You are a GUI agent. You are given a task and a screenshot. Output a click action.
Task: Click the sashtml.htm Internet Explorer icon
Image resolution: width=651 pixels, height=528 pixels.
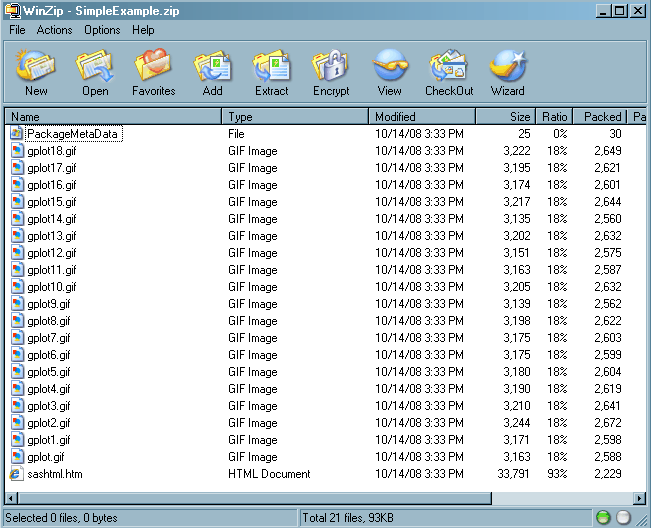16,474
